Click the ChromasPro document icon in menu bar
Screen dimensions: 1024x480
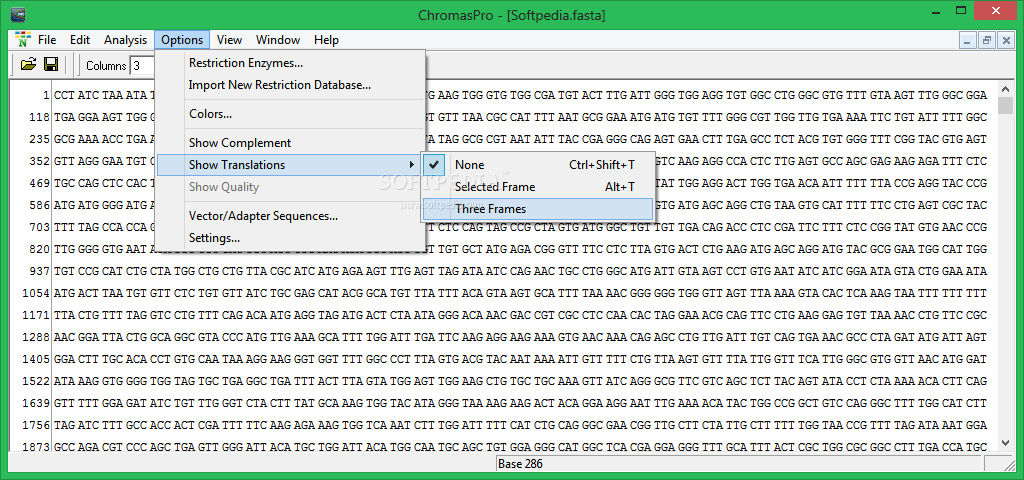(23, 39)
